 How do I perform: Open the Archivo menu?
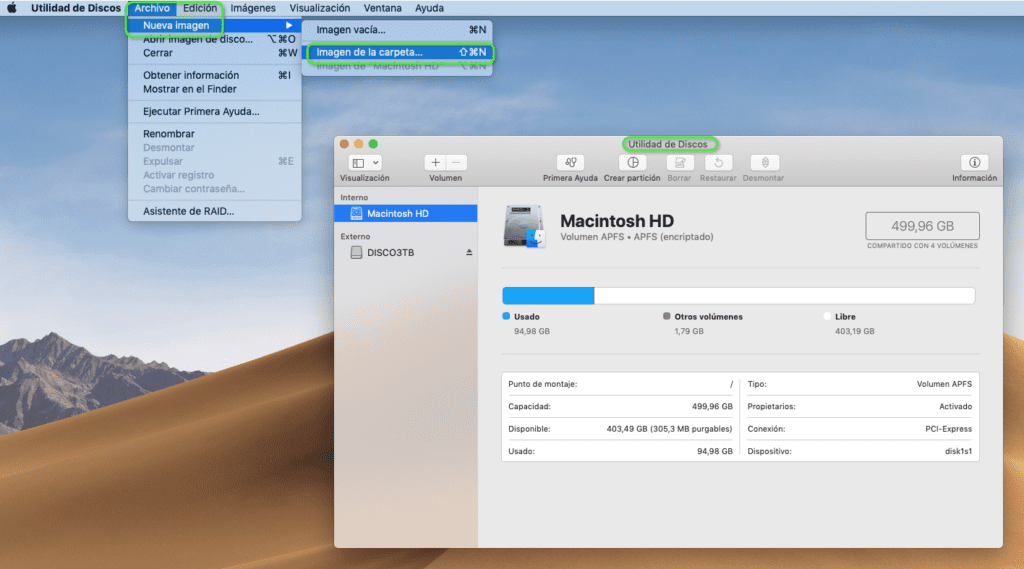pos(152,8)
